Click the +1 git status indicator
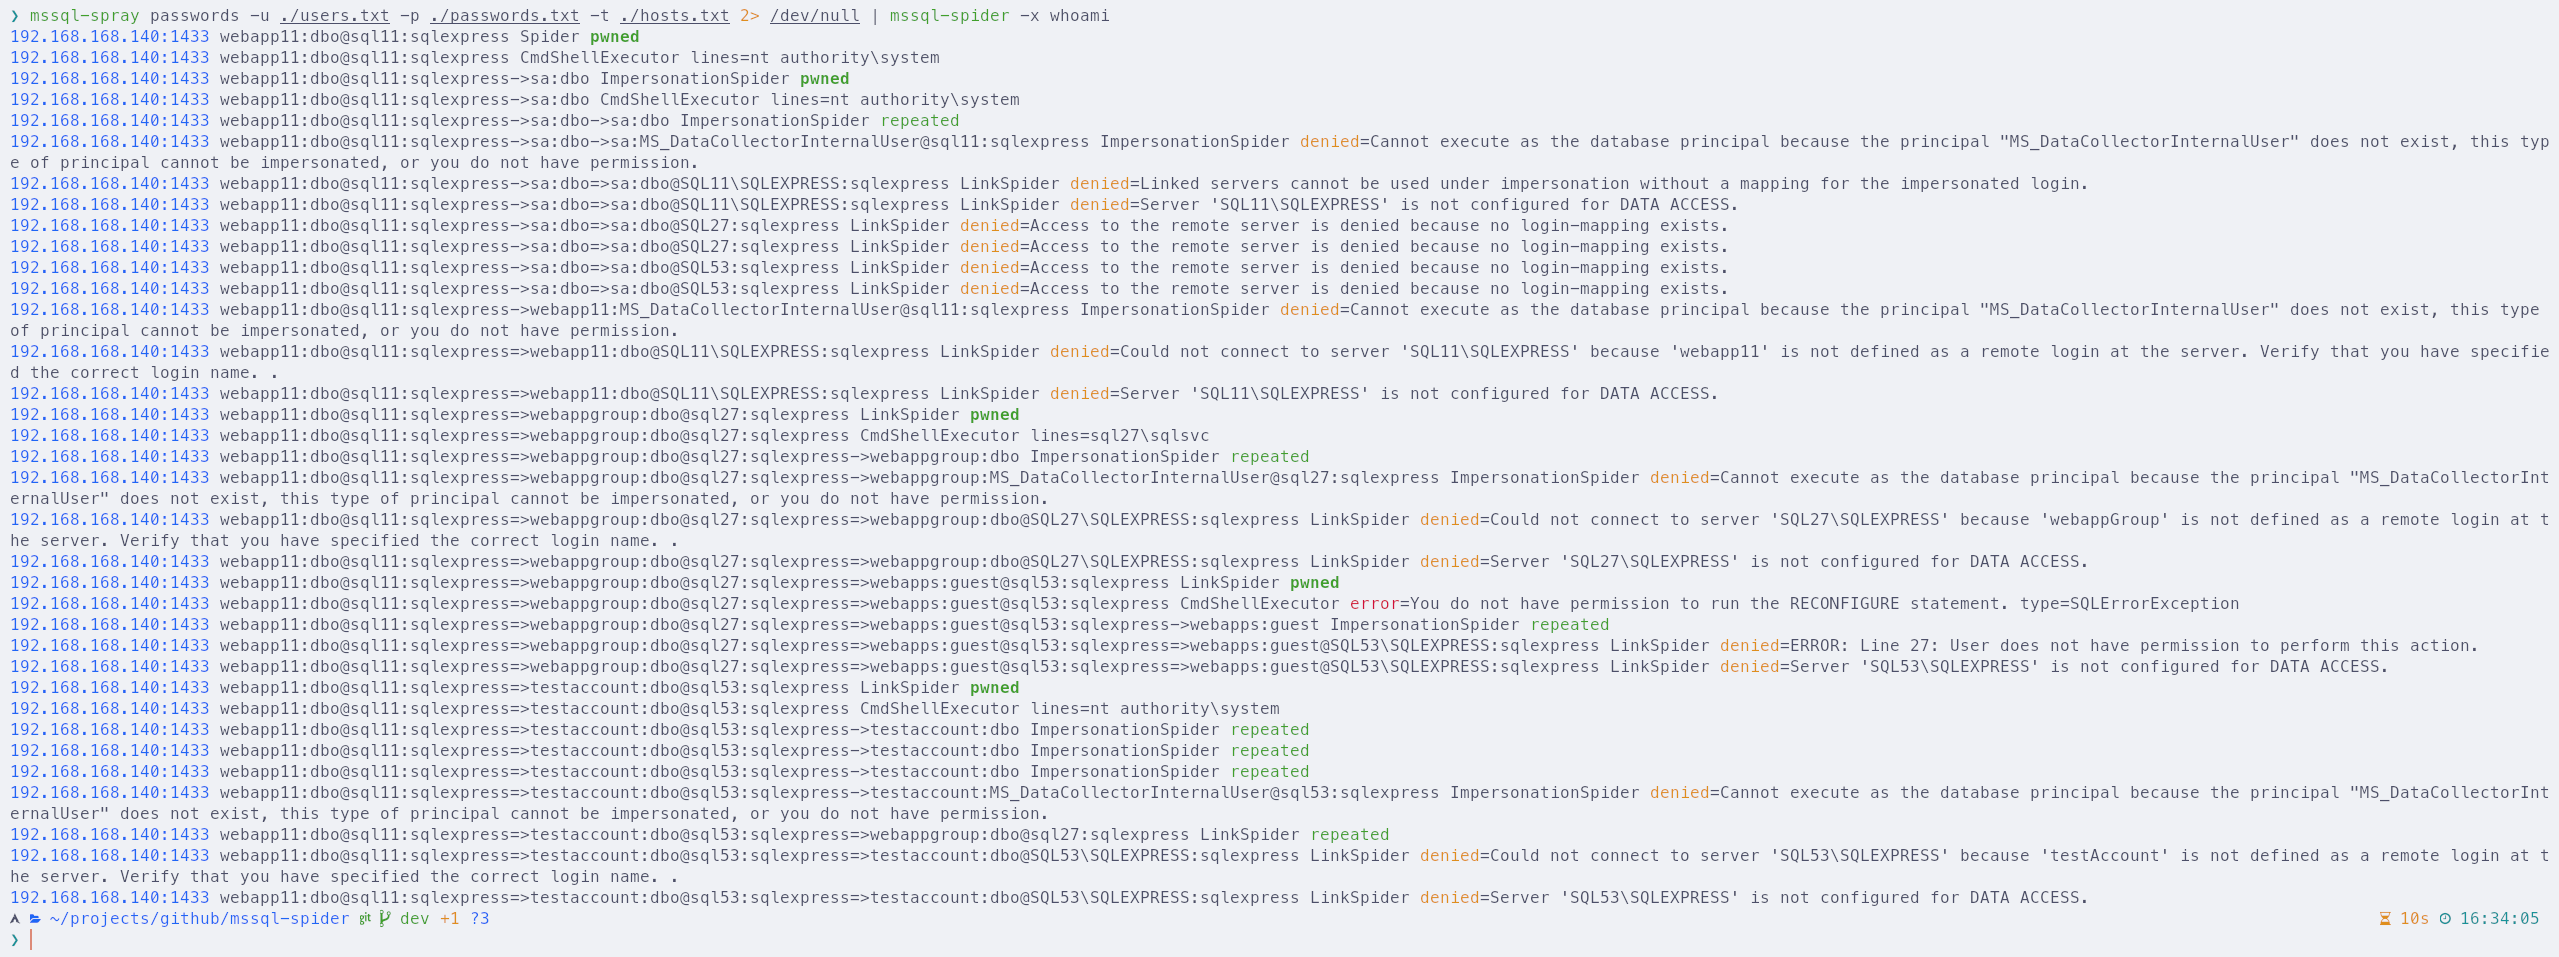The image size is (2559, 957). coord(450,918)
